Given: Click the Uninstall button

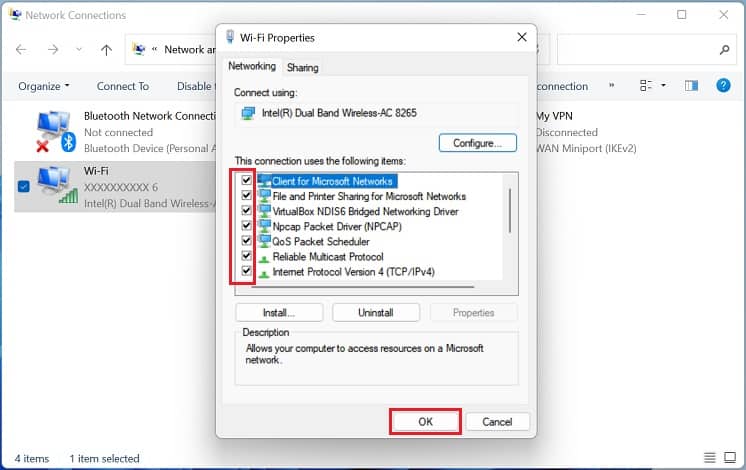Looking at the screenshot, I should [x=375, y=313].
